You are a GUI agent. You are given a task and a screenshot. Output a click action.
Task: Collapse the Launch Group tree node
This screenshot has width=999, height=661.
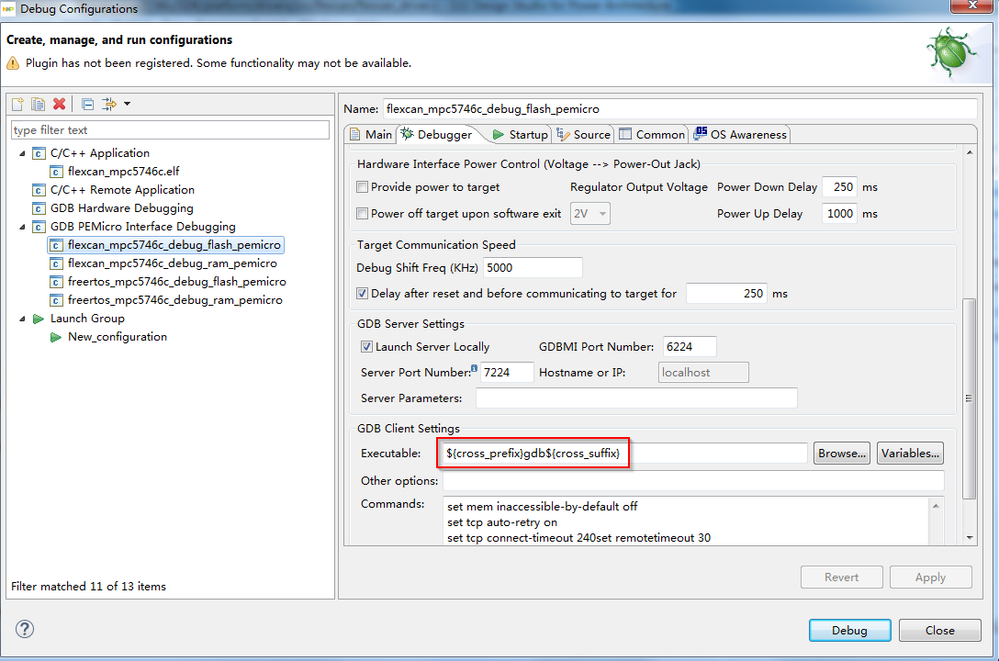click(22, 319)
